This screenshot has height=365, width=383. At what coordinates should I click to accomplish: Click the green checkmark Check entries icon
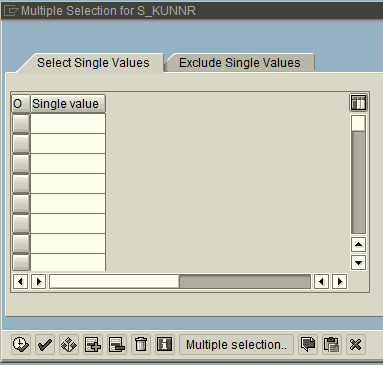coord(45,344)
